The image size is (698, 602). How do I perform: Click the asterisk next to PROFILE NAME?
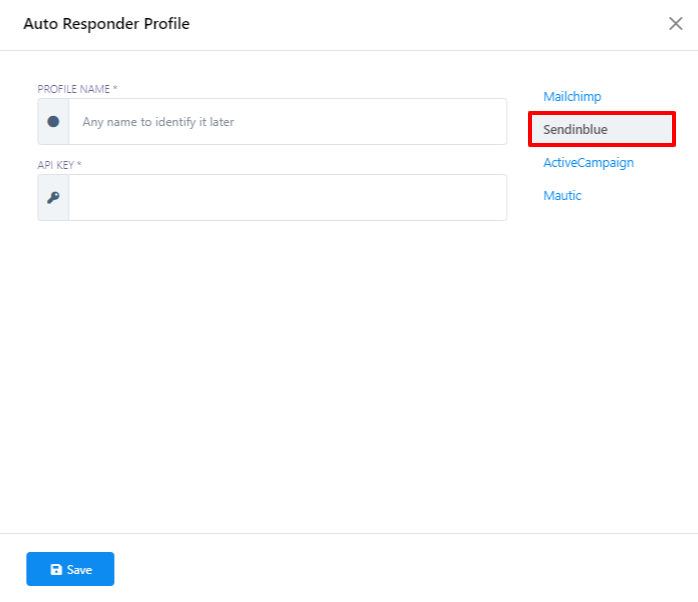[x=115, y=88]
